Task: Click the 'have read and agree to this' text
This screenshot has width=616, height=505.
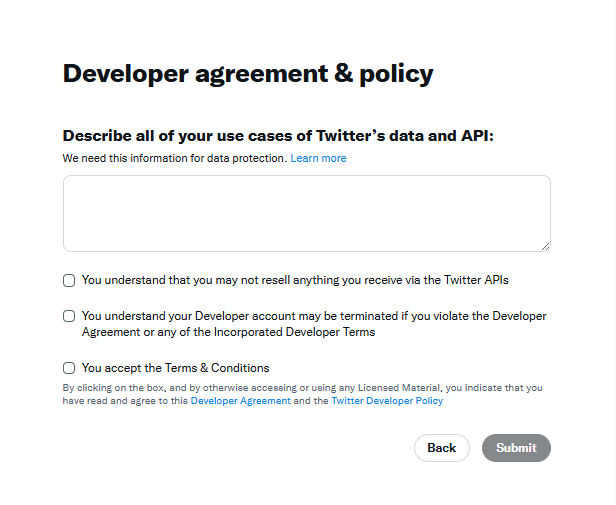Action: tap(125, 400)
